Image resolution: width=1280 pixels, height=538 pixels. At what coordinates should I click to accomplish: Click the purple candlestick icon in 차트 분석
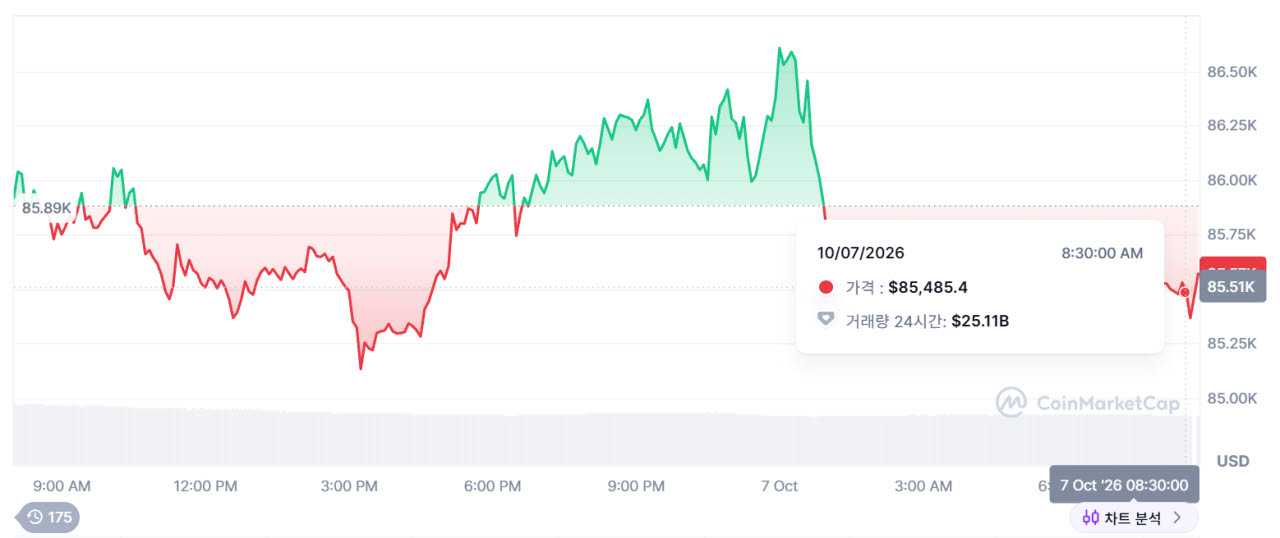[x=1091, y=518]
